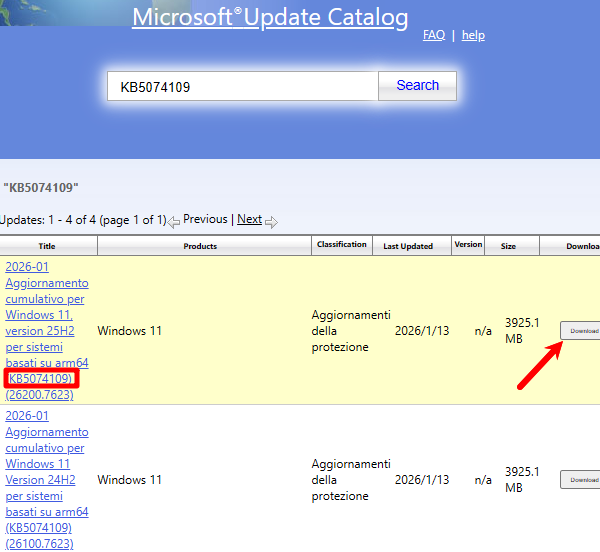This screenshot has width=600, height=552.
Task: Click the Previous page text
Action: [x=205, y=219]
